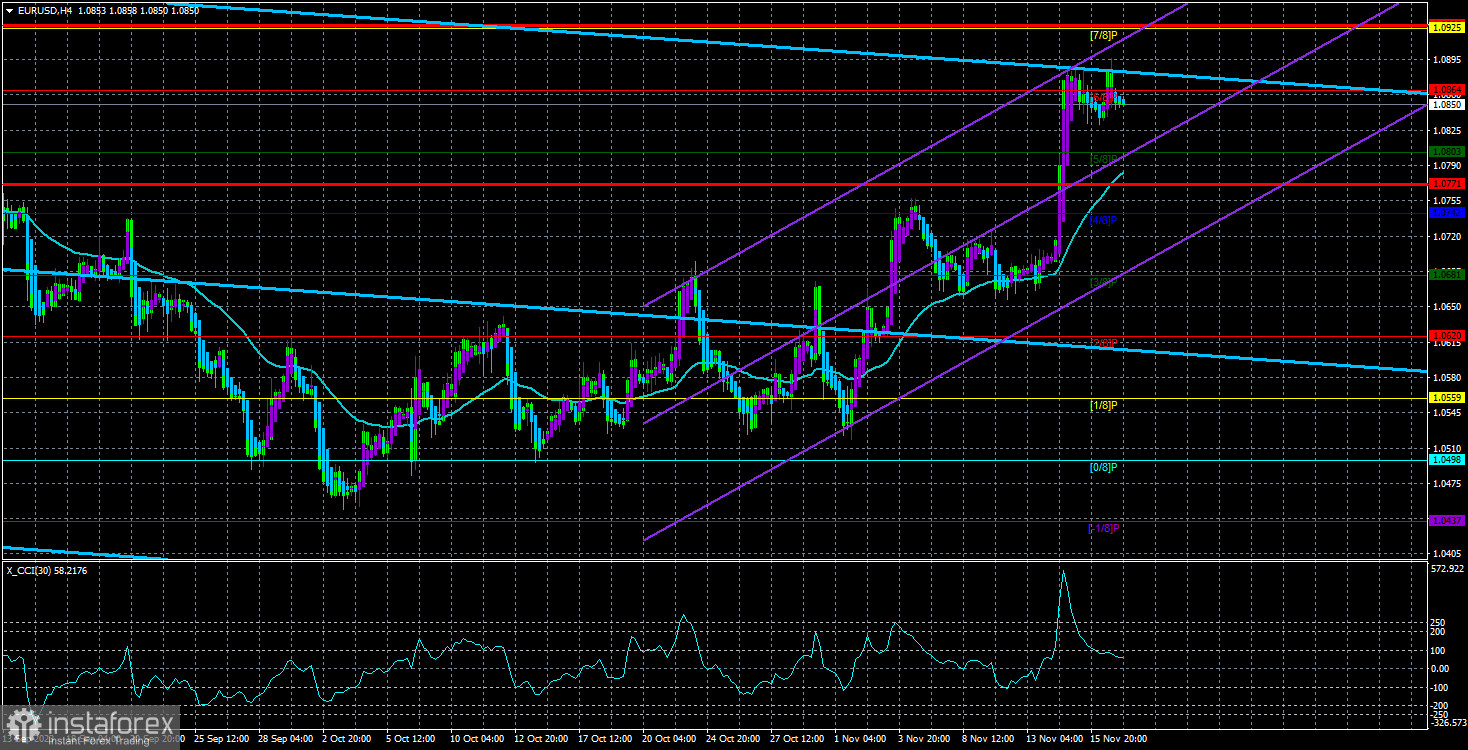
Task: Click the cyan 1.0498 price tag
Action: [1448, 459]
